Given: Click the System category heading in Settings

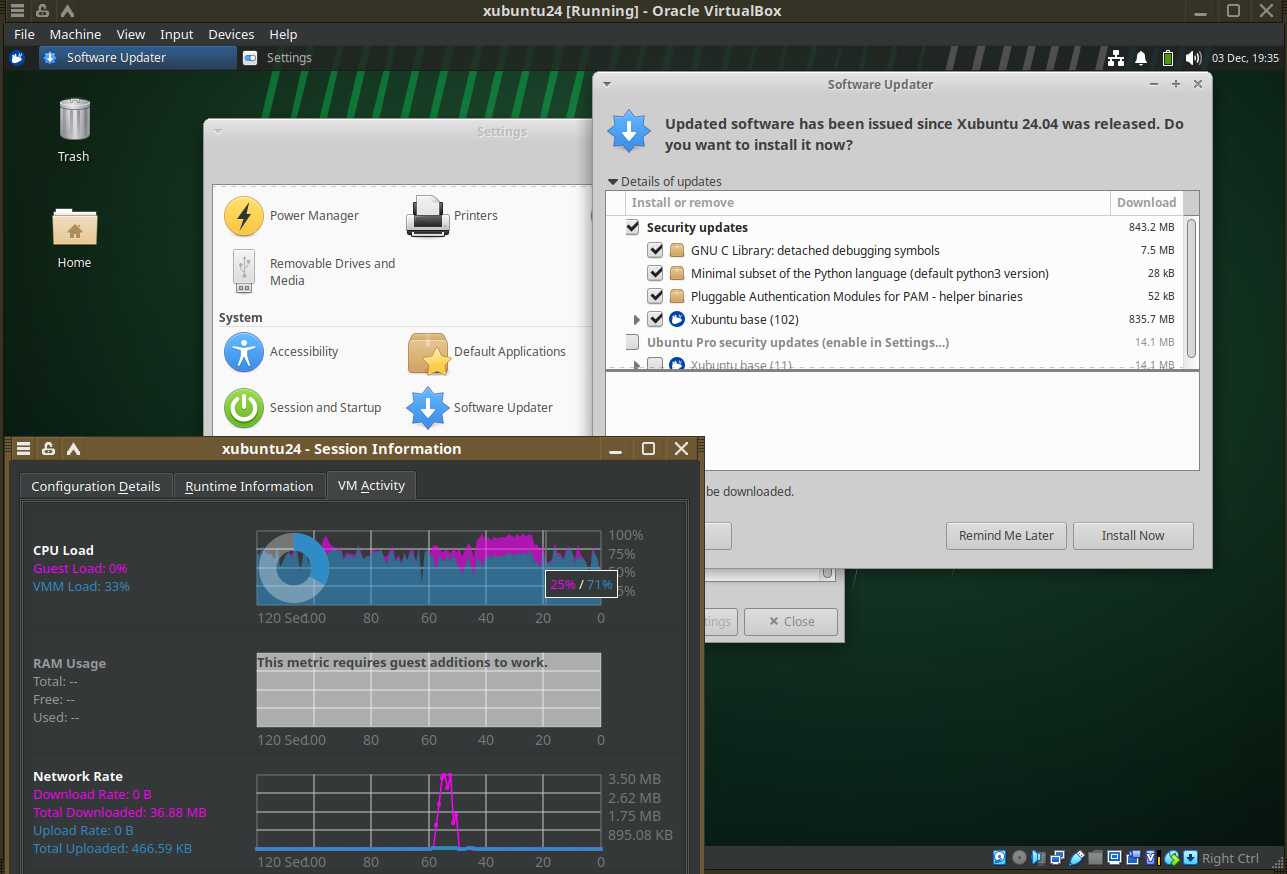Looking at the screenshot, I should click(x=241, y=318).
